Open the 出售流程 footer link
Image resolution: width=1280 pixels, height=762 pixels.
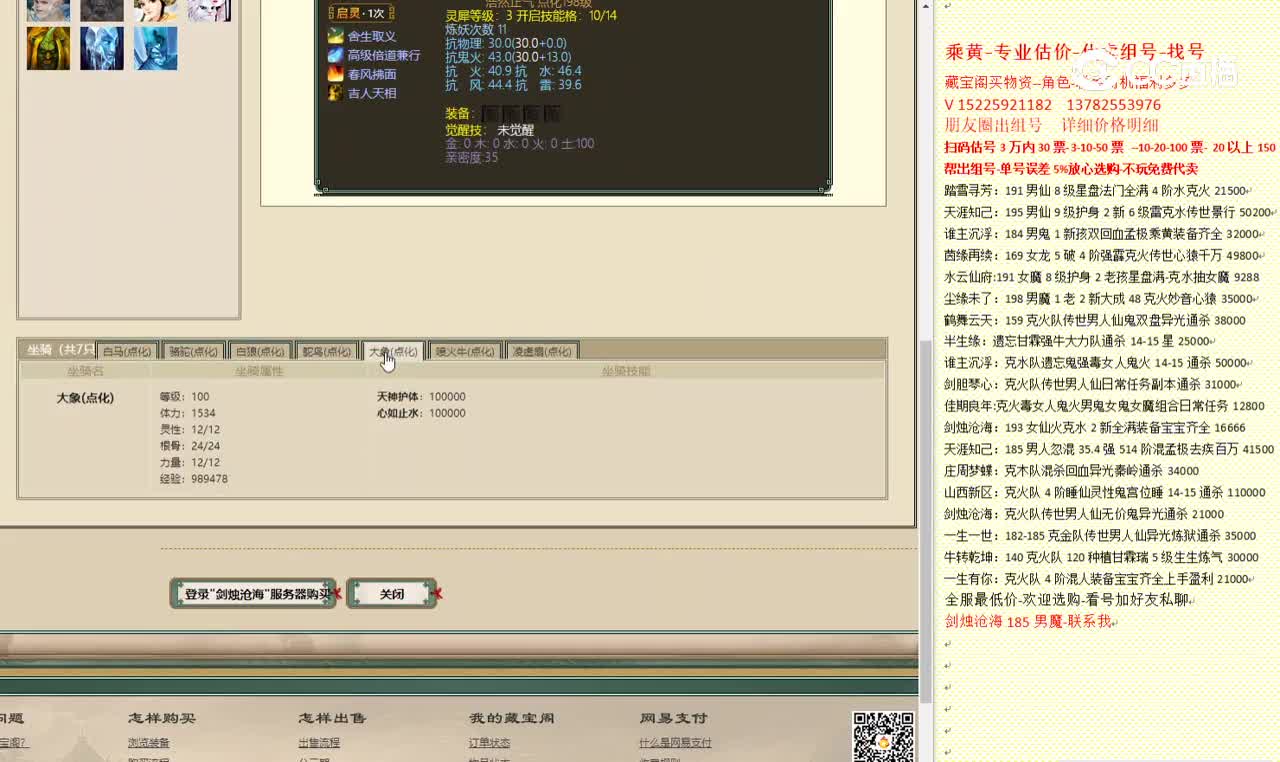click(319, 743)
